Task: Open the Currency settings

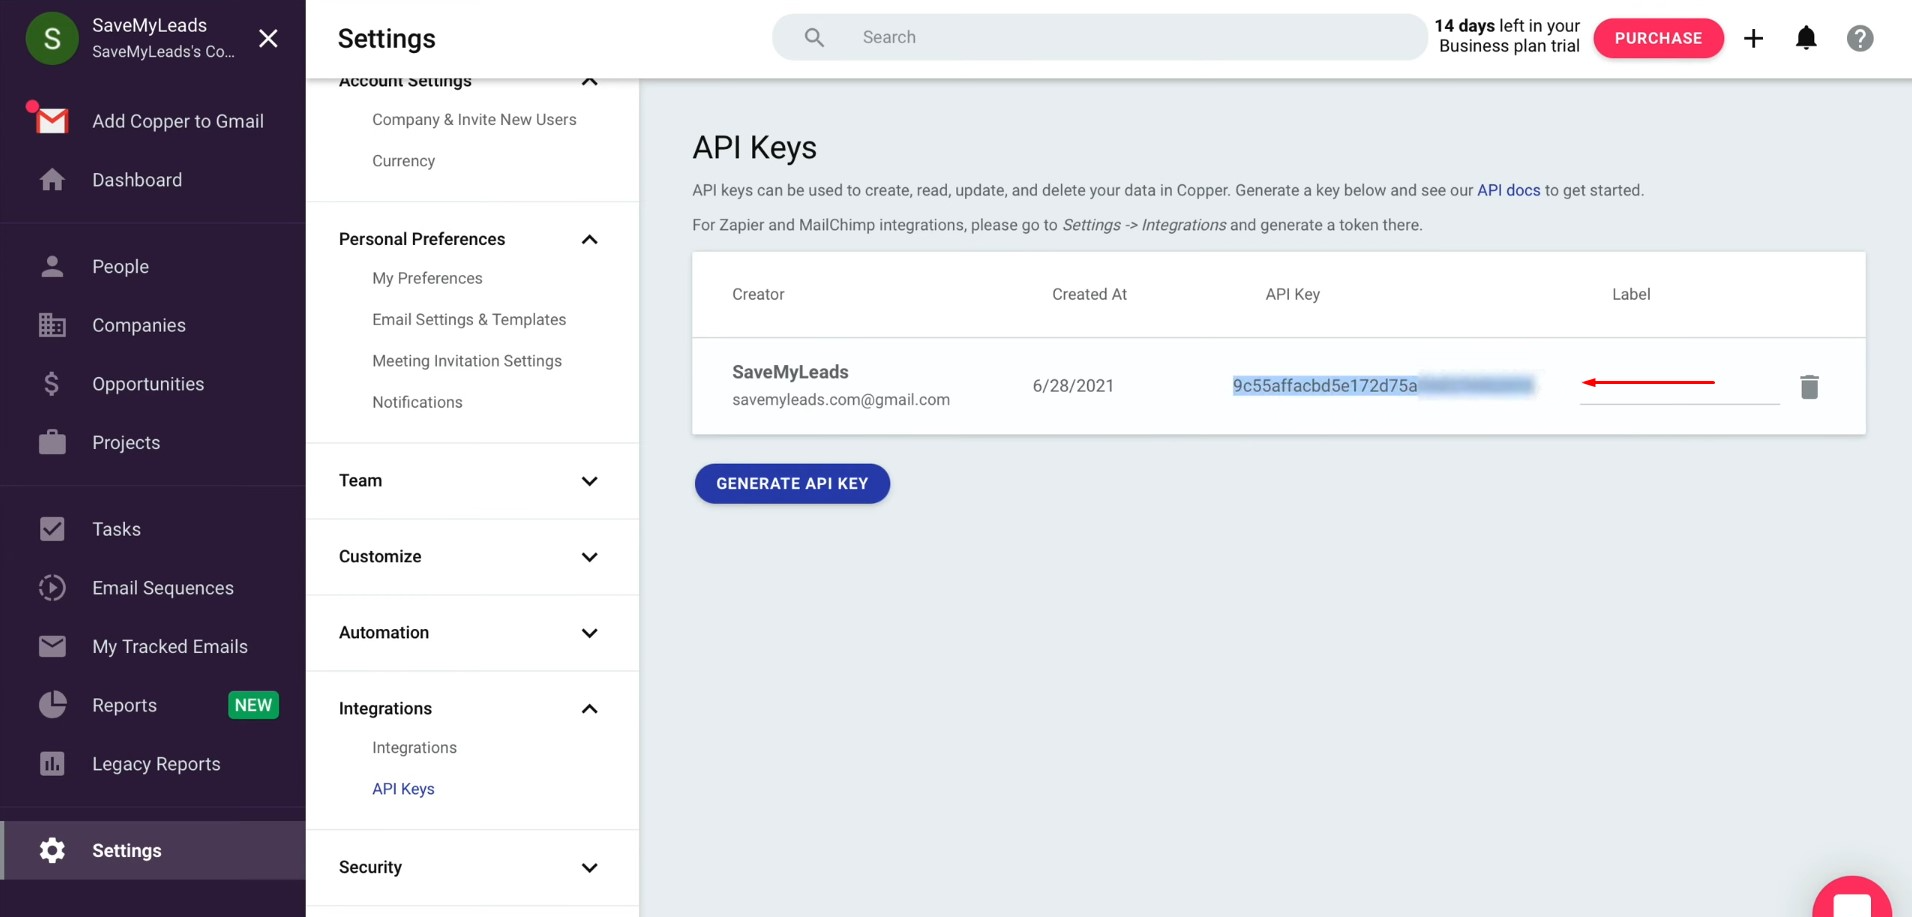Action: [403, 161]
